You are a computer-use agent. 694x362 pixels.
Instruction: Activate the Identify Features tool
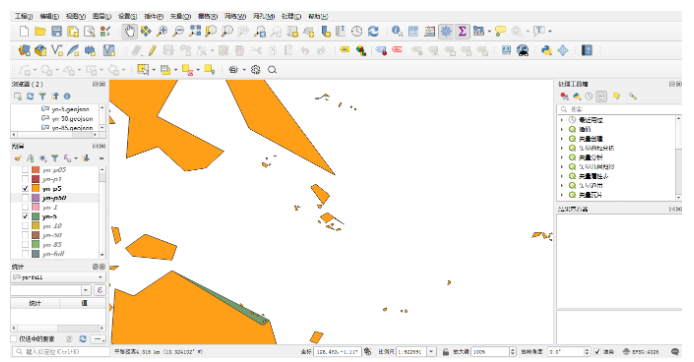(397, 31)
